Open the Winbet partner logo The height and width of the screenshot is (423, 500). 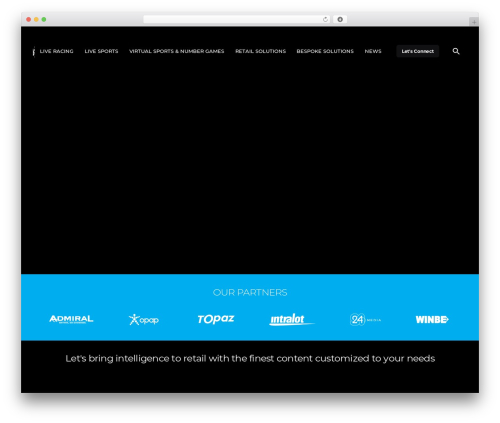click(x=432, y=319)
